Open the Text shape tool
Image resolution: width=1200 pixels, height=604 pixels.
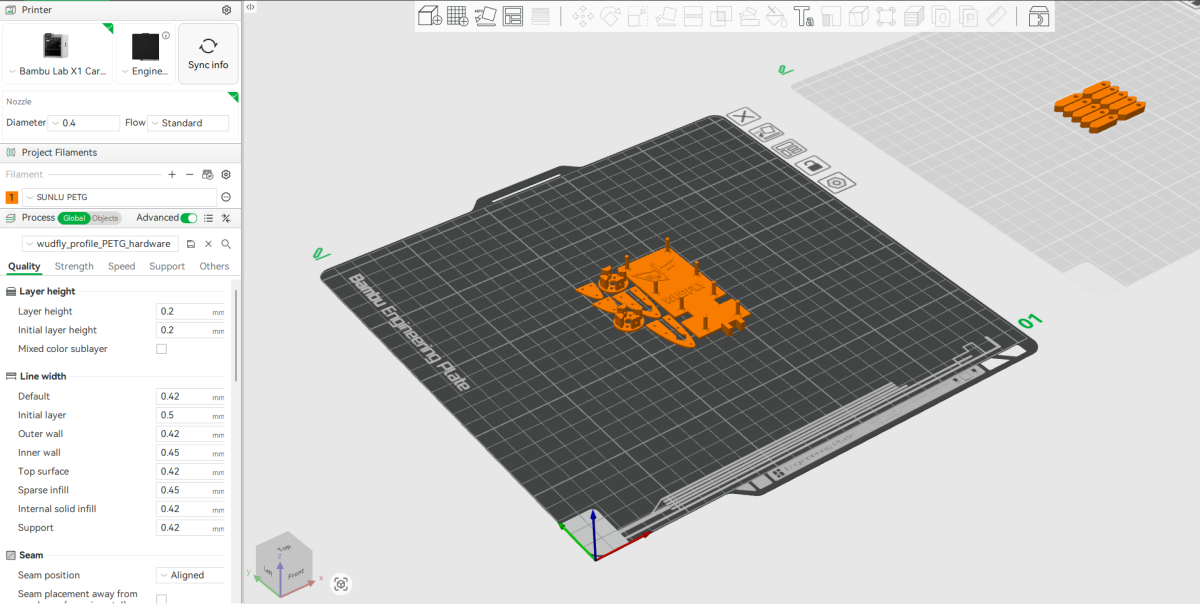point(803,16)
